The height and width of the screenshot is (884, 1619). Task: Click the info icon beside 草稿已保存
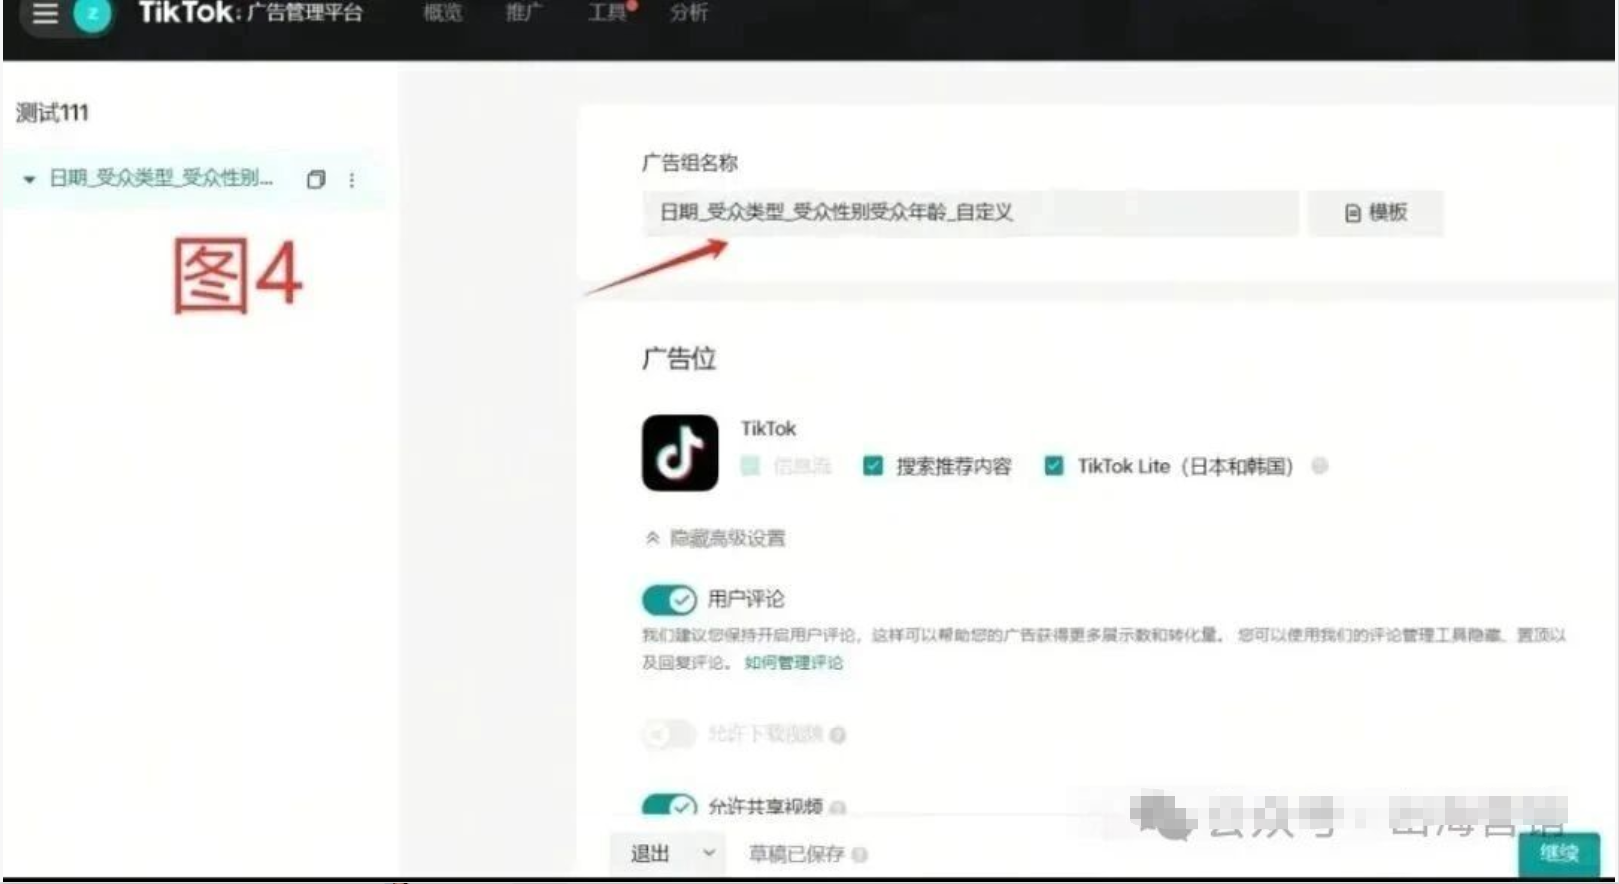(860, 855)
